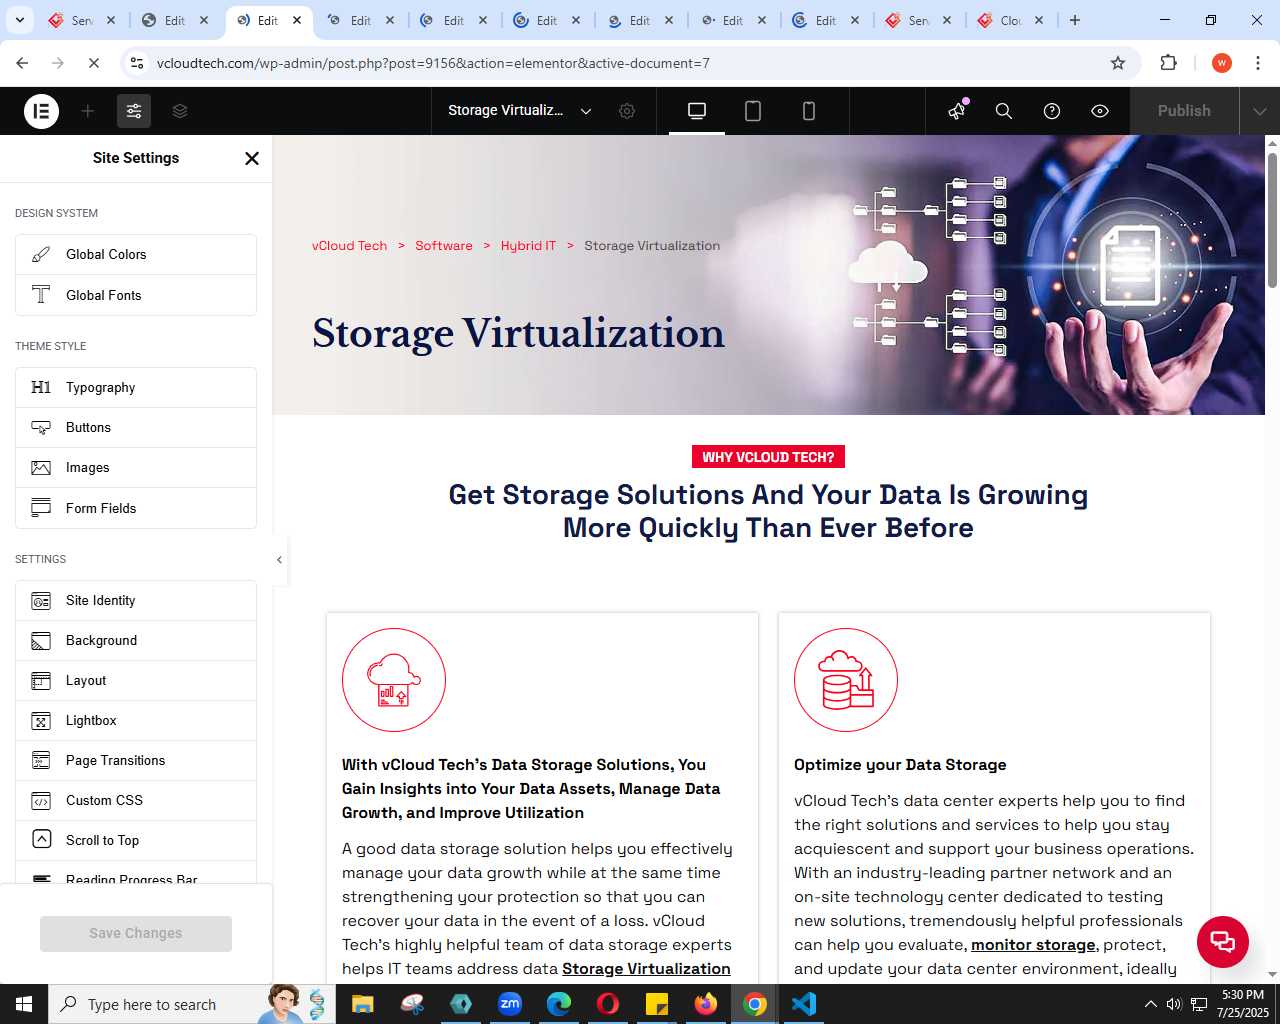The image size is (1280, 1024).
Task: Click the cloud analytics circle icon
Action: 394,680
